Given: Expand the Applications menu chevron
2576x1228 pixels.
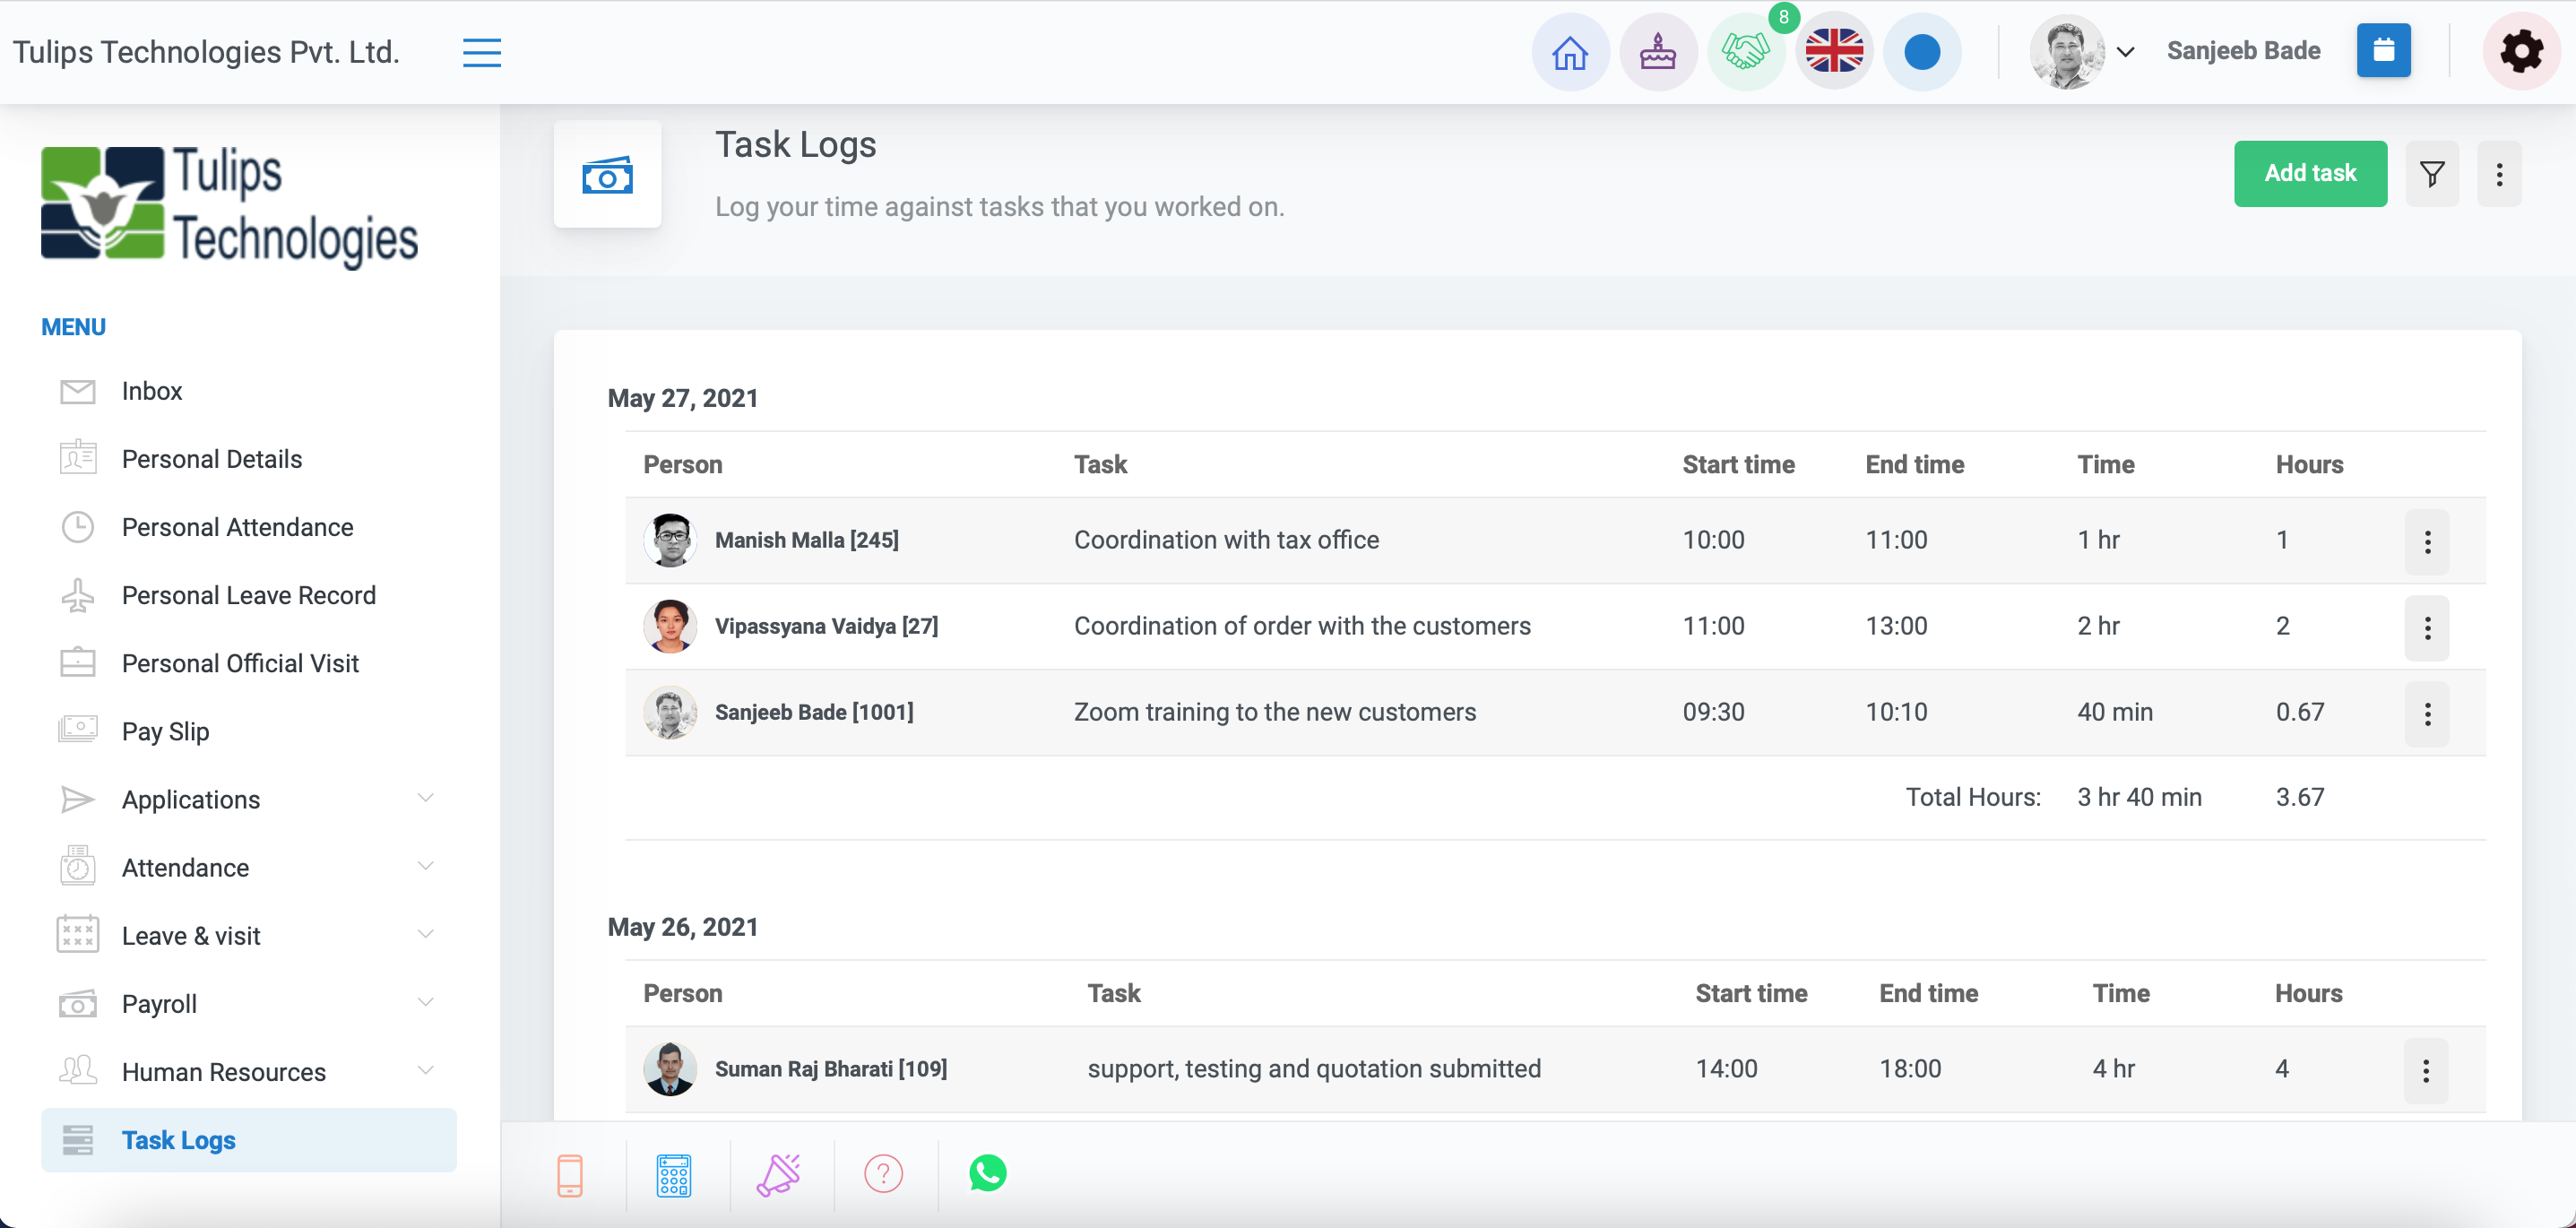Looking at the screenshot, I should click(x=426, y=798).
